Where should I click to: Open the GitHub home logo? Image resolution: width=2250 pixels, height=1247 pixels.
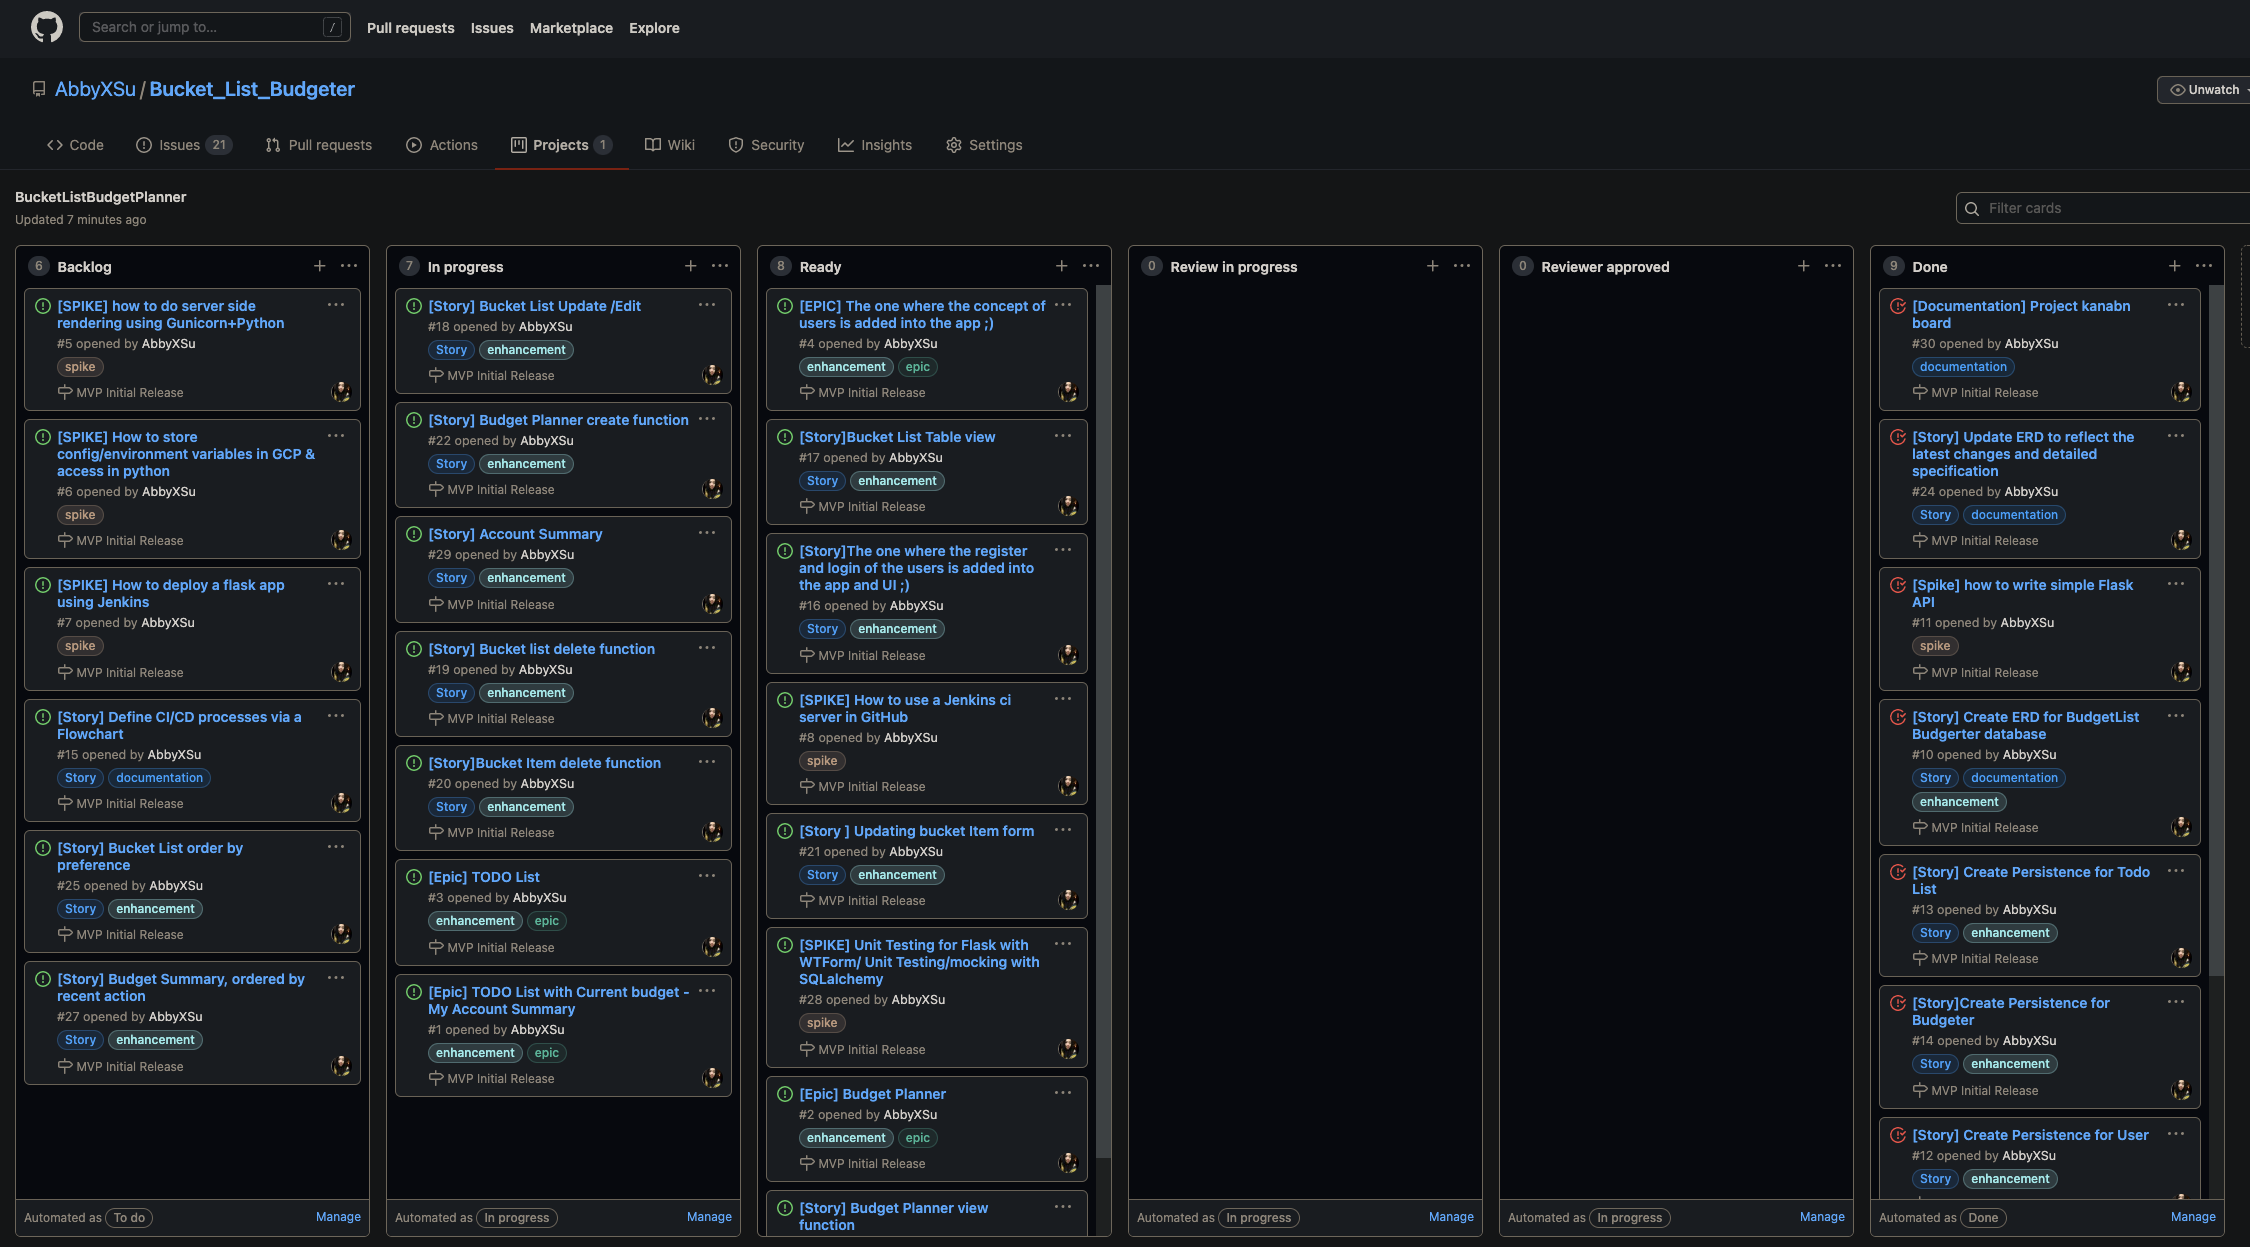pos(47,27)
